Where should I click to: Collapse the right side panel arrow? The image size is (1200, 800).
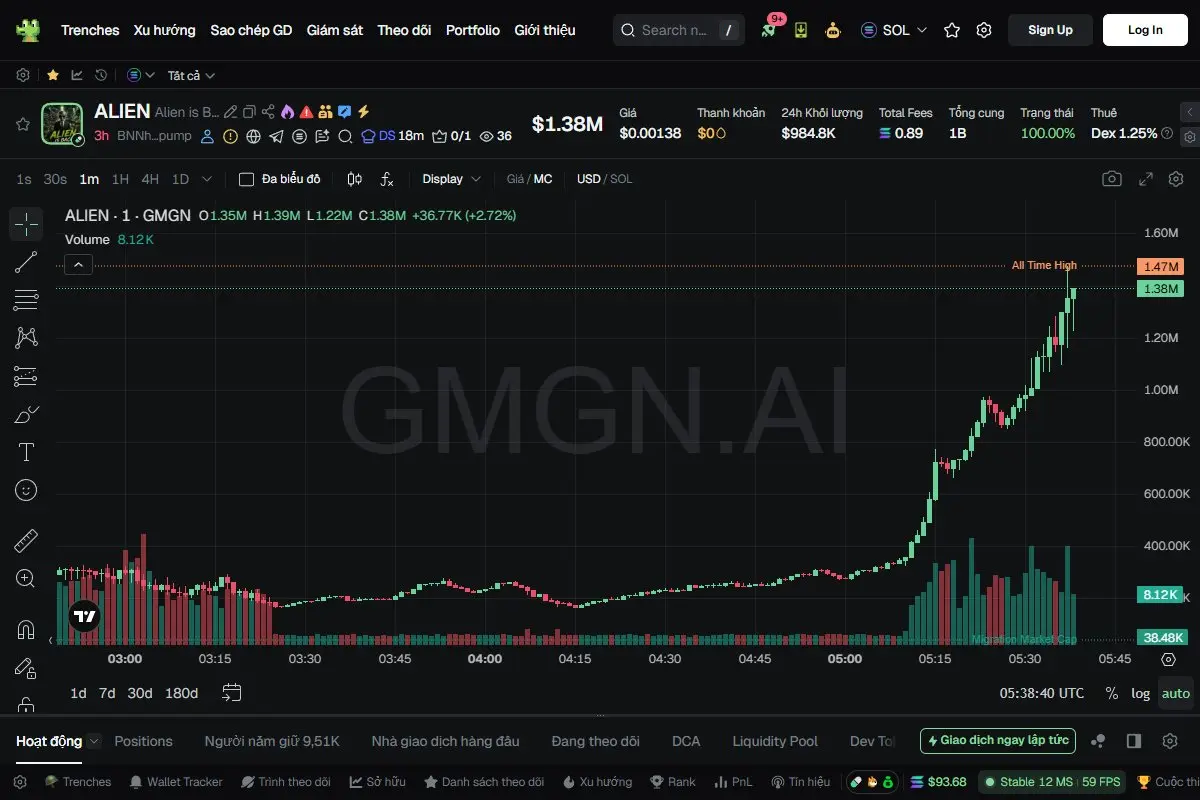point(1189,112)
